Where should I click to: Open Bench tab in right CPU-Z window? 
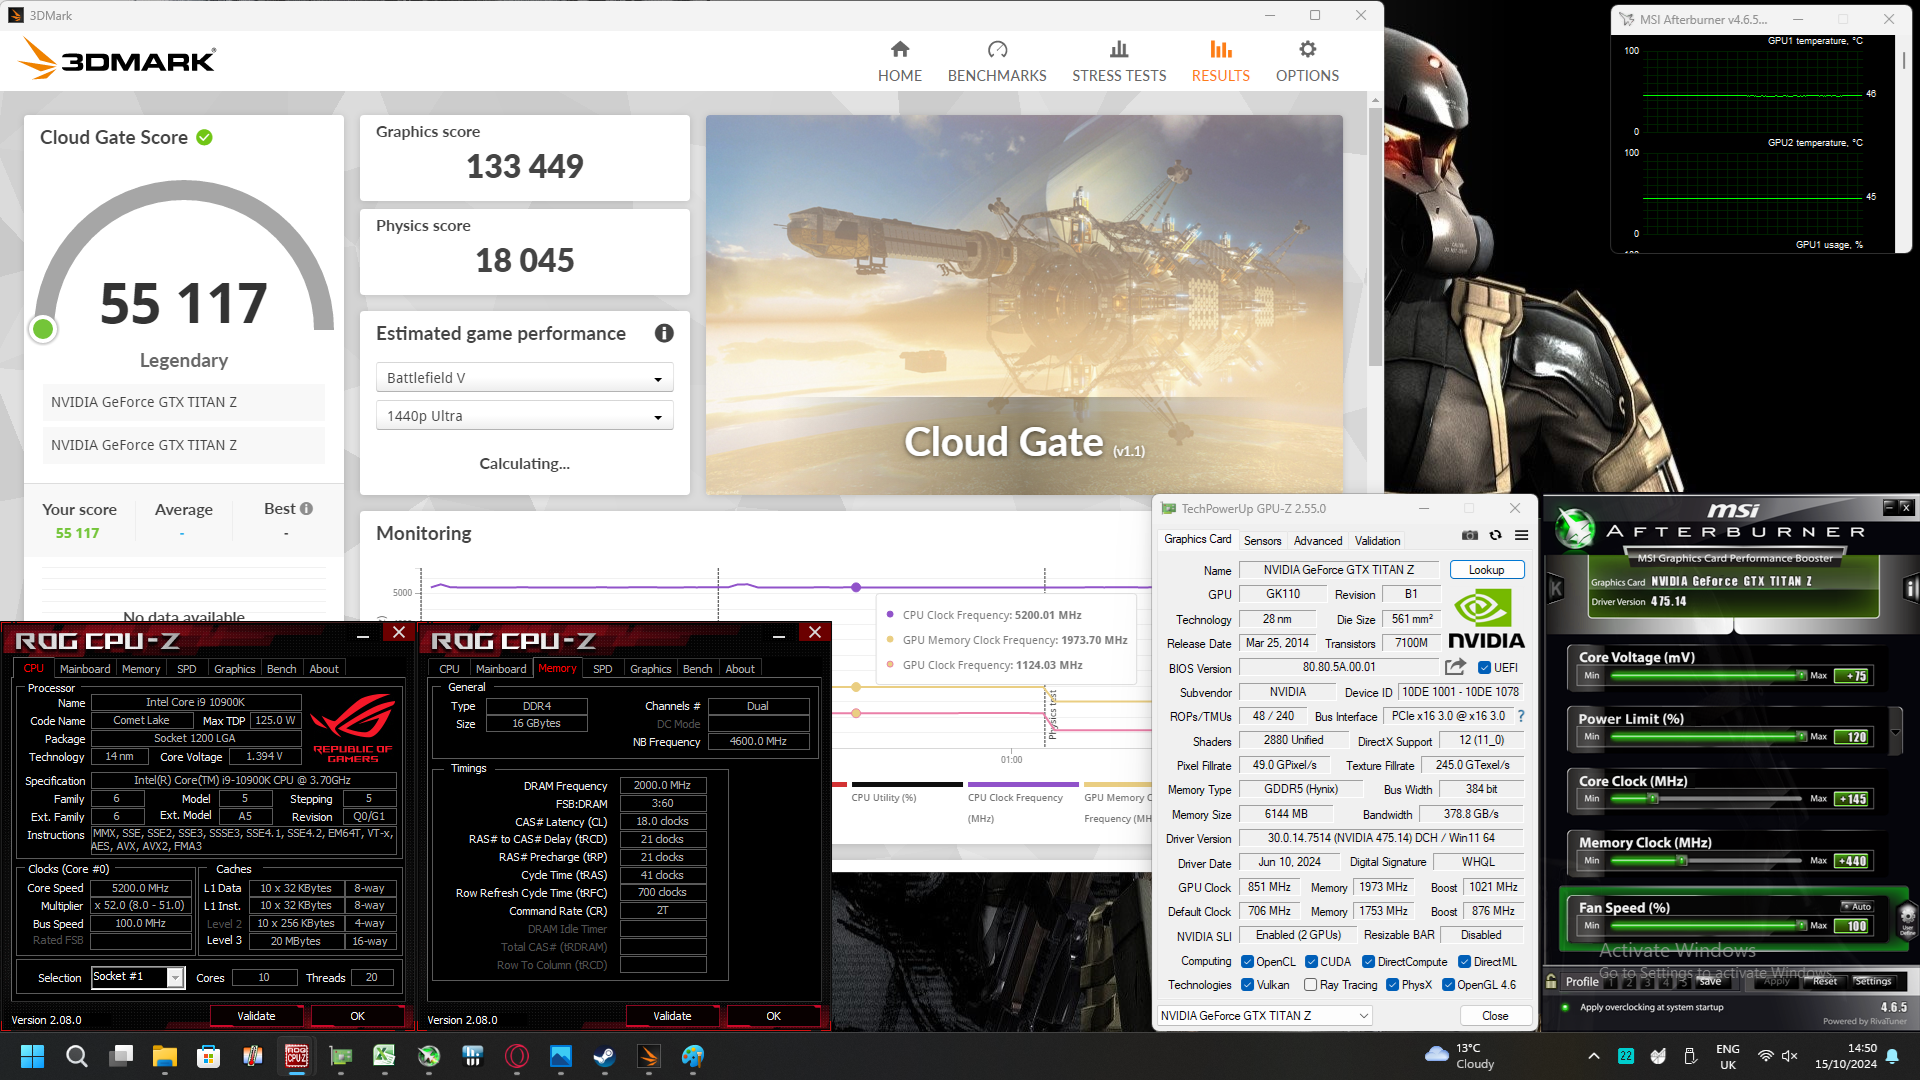tap(697, 669)
